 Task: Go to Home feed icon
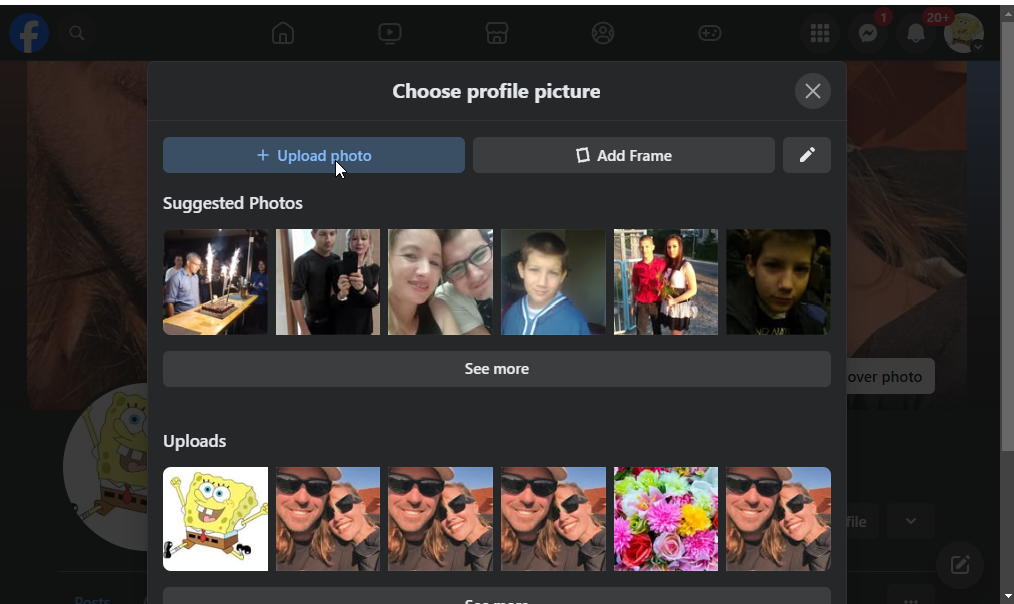coord(283,34)
